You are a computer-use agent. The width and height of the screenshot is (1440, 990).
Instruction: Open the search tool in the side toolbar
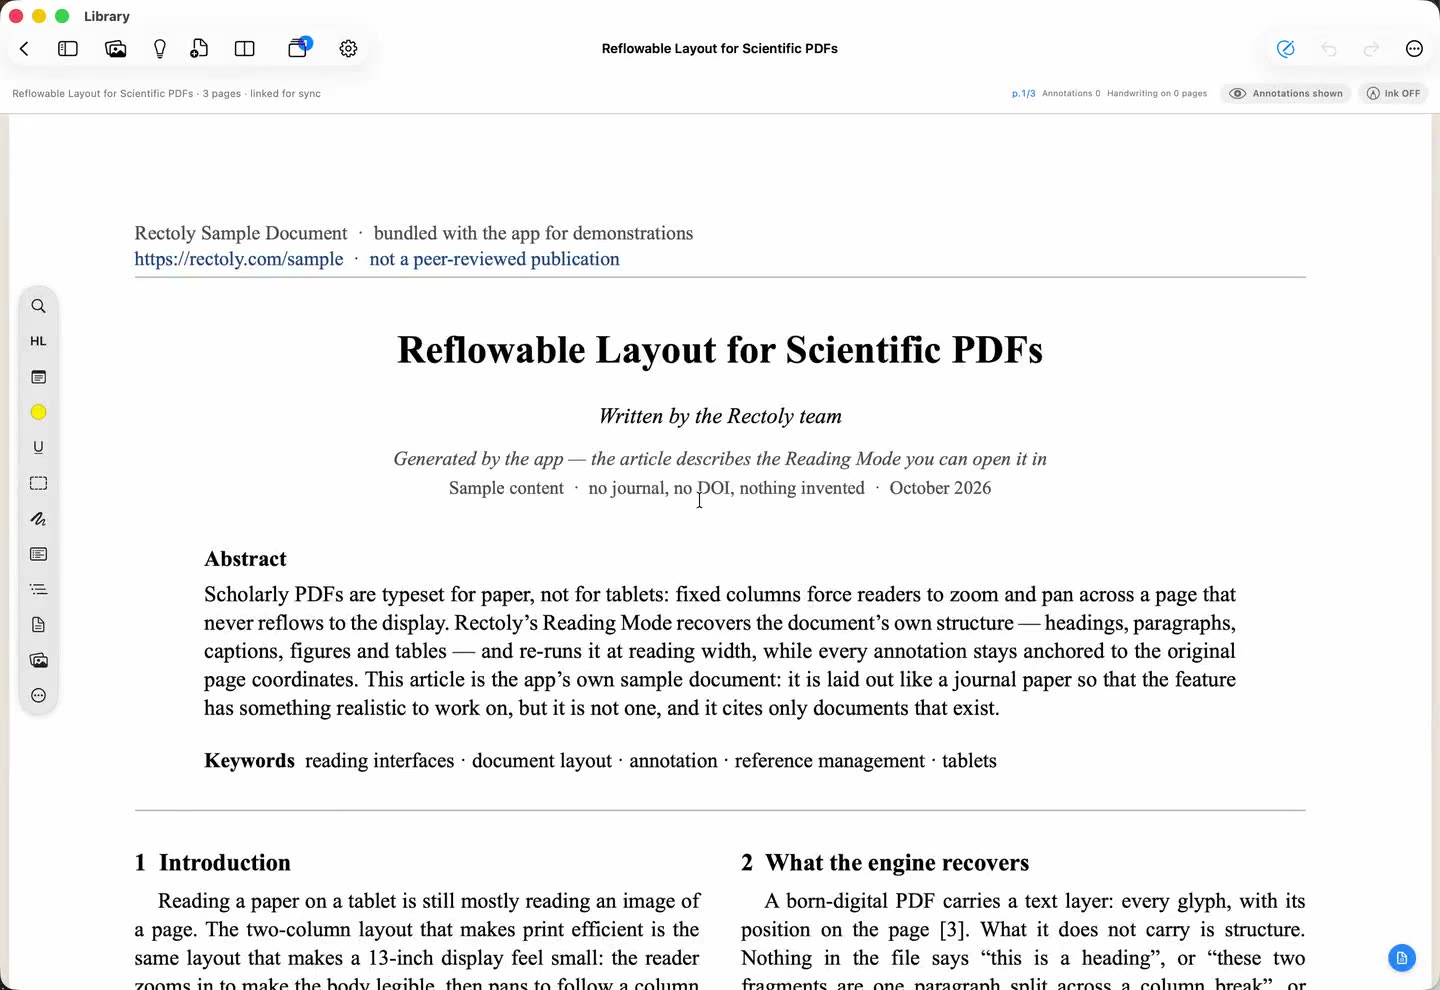tap(38, 306)
